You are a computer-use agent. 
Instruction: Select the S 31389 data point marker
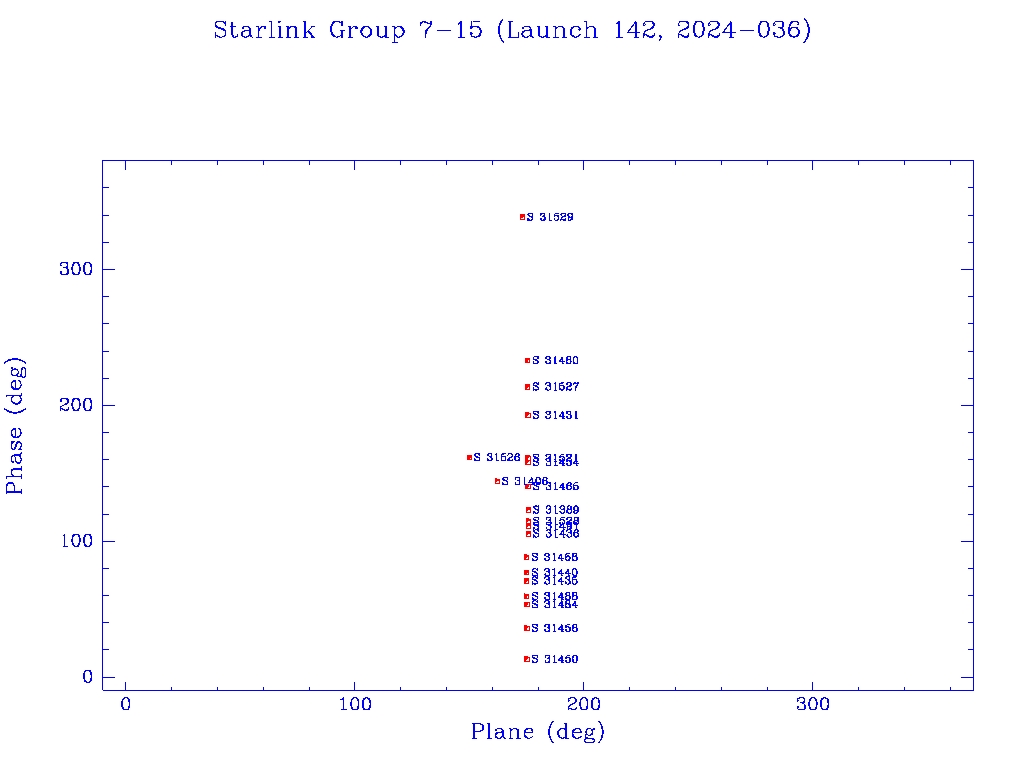pyautogui.click(x=528, y=510)
